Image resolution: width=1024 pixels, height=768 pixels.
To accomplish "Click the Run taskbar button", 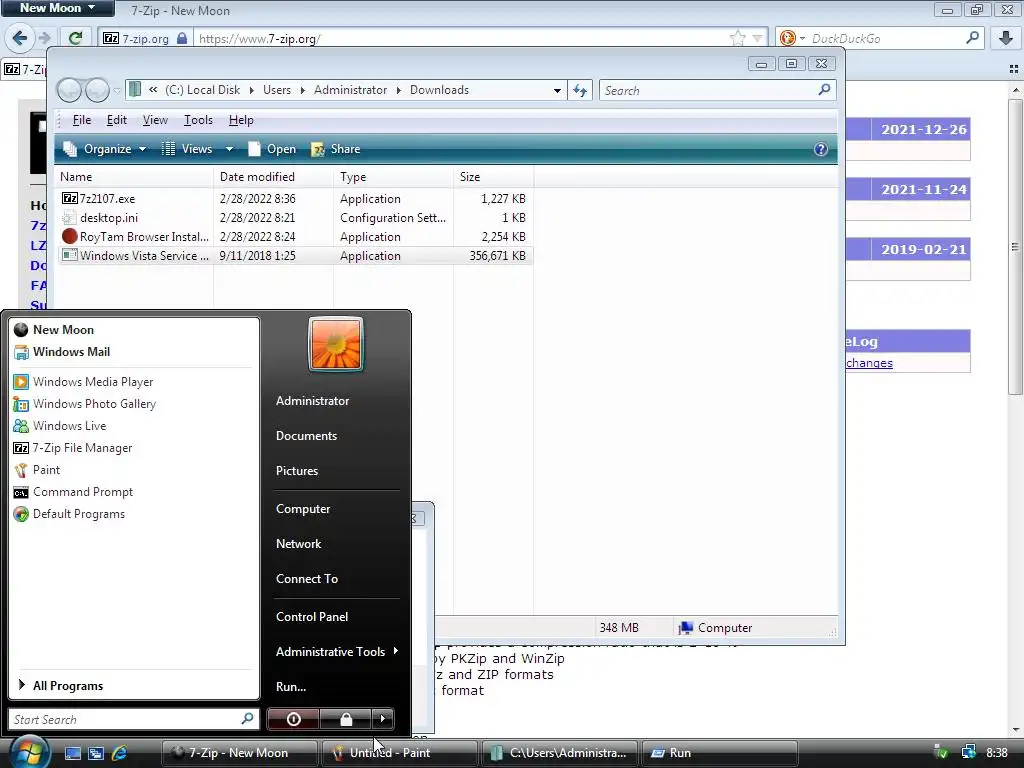I will (720, 753).
